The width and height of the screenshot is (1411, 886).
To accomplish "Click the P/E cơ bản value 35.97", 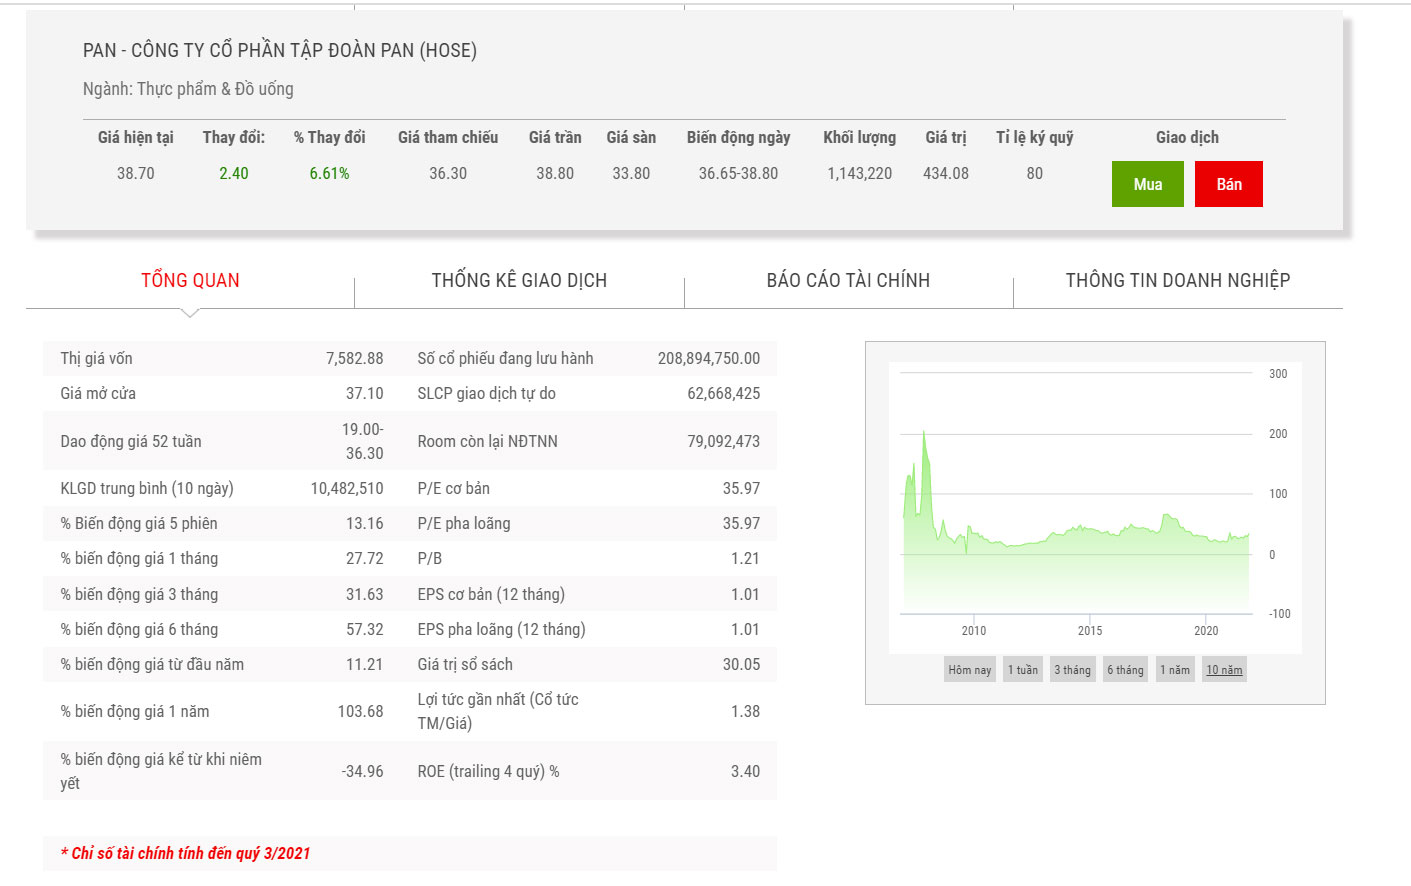I will click(741, 489).
